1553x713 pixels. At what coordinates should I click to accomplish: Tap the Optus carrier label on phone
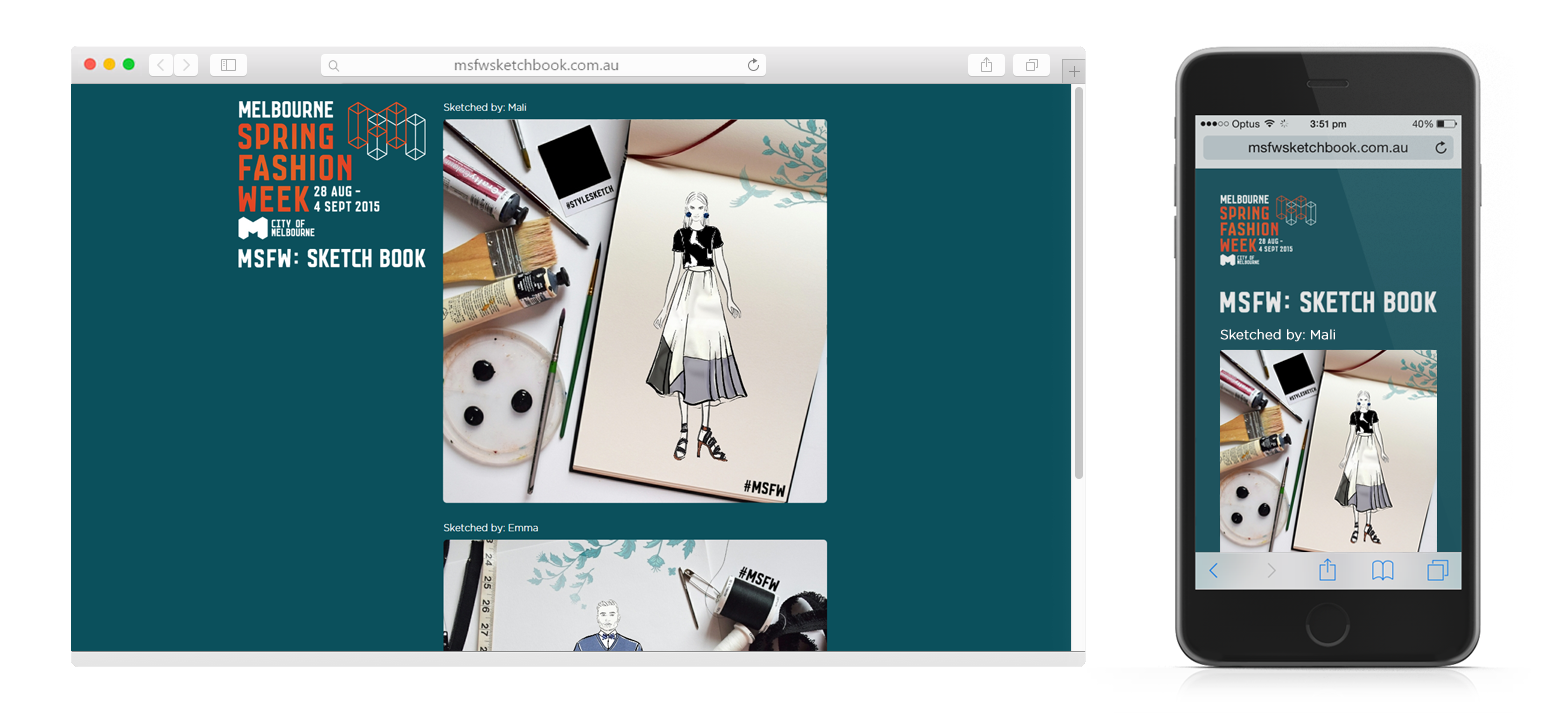coord(1245,124)
